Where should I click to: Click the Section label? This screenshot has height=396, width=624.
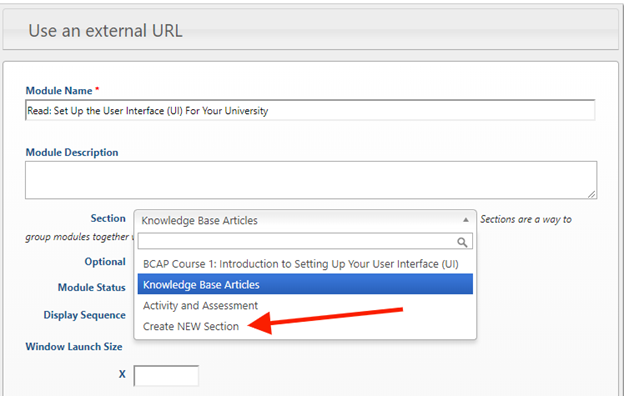coord(108,218)
